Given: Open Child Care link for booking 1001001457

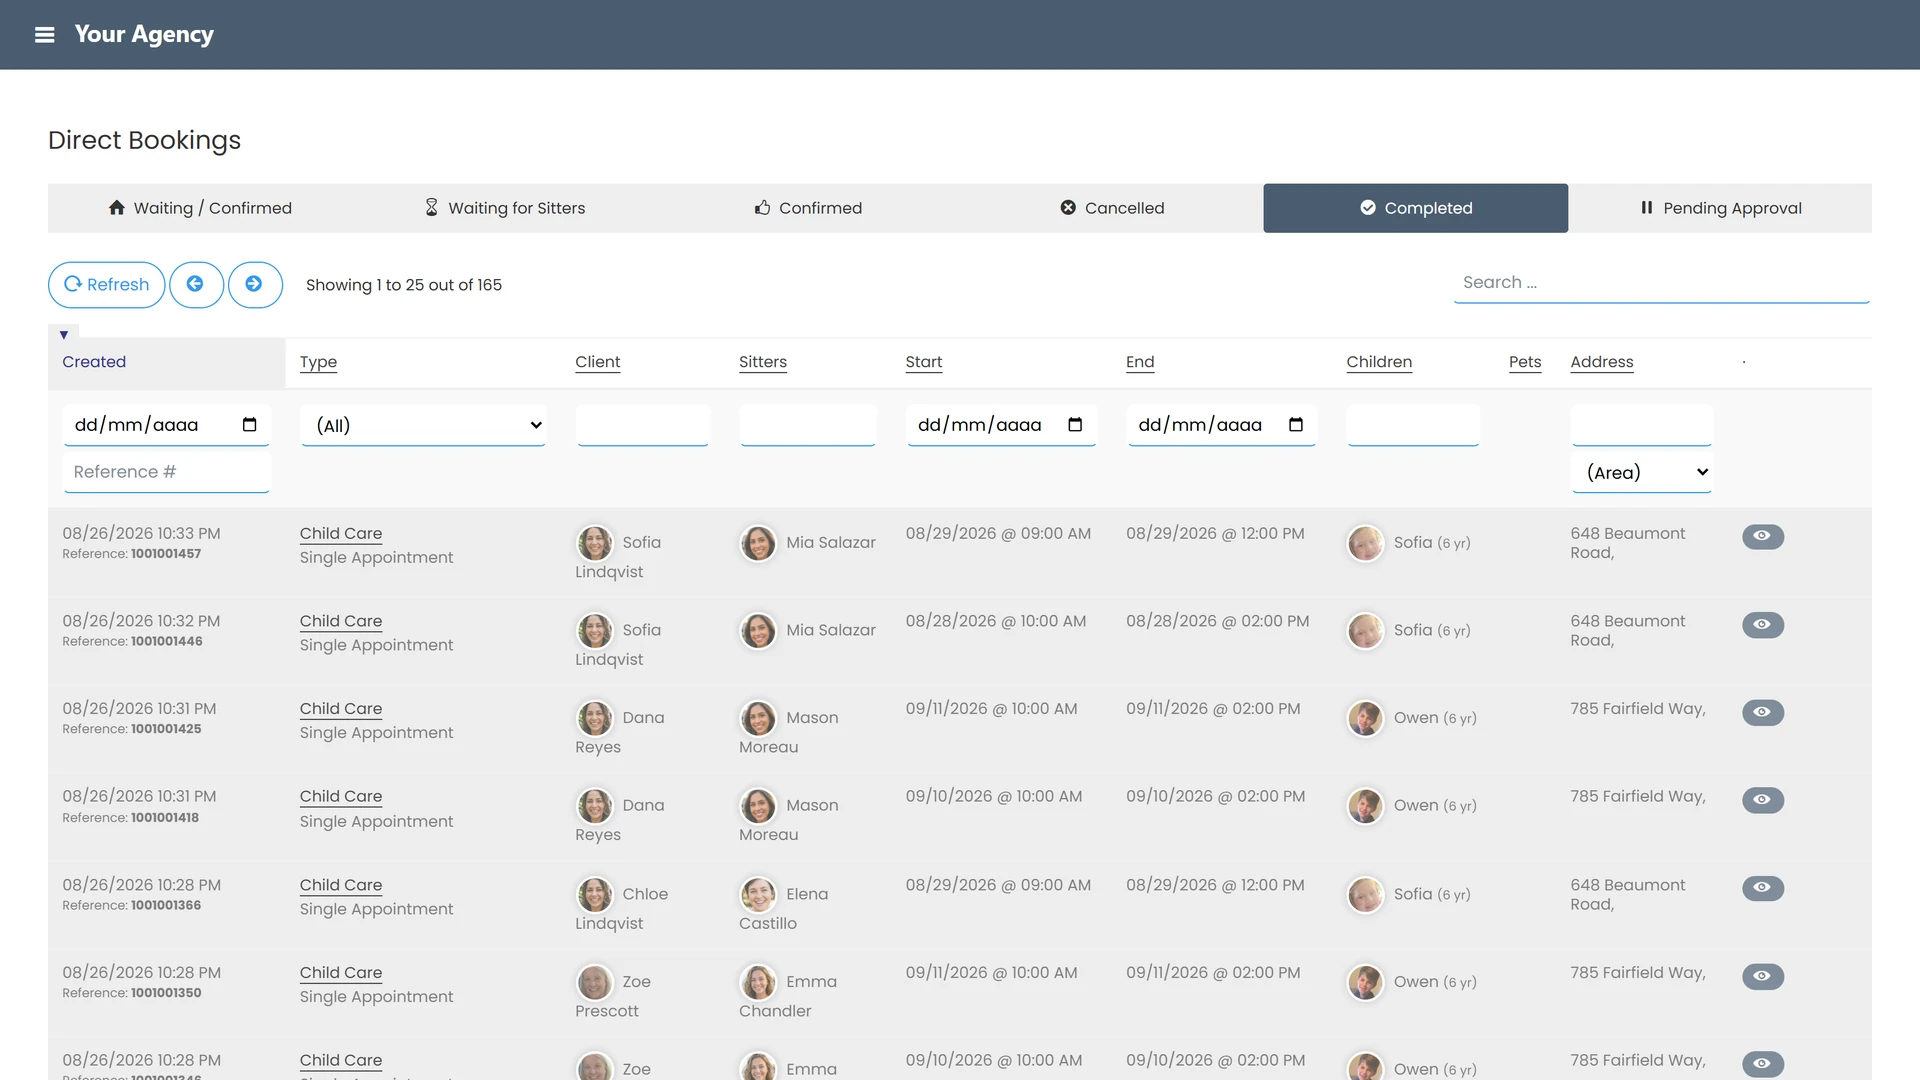Looking at the screenshot, I should [x=341, y=534].
